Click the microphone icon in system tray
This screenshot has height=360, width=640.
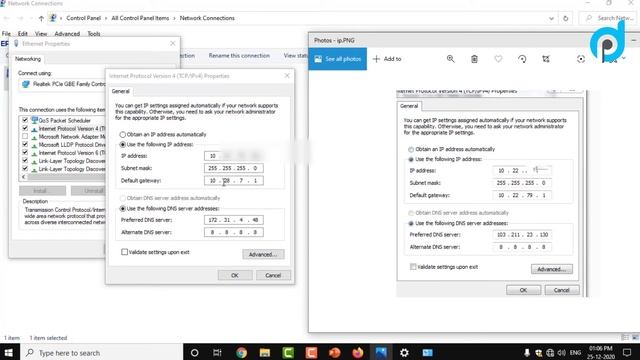pos(527,353)
